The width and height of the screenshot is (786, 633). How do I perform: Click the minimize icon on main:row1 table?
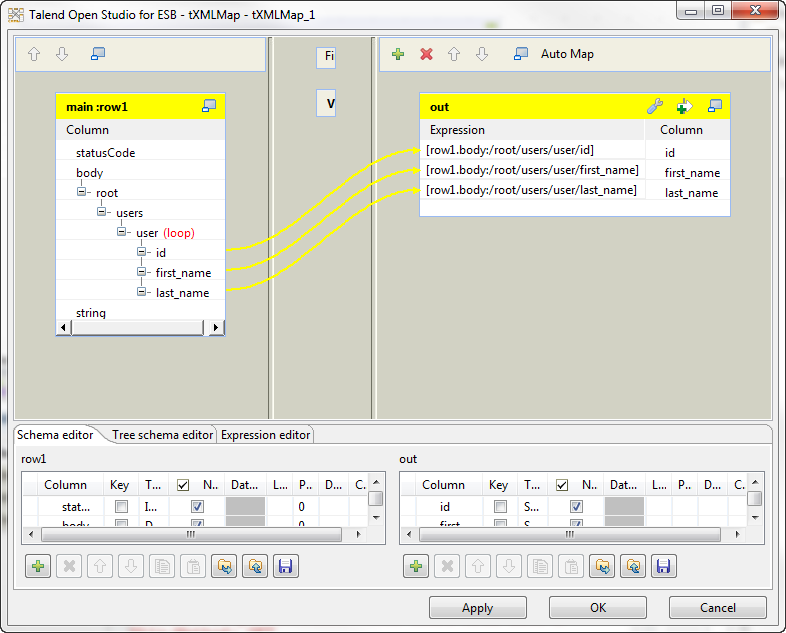click(209, 106)
